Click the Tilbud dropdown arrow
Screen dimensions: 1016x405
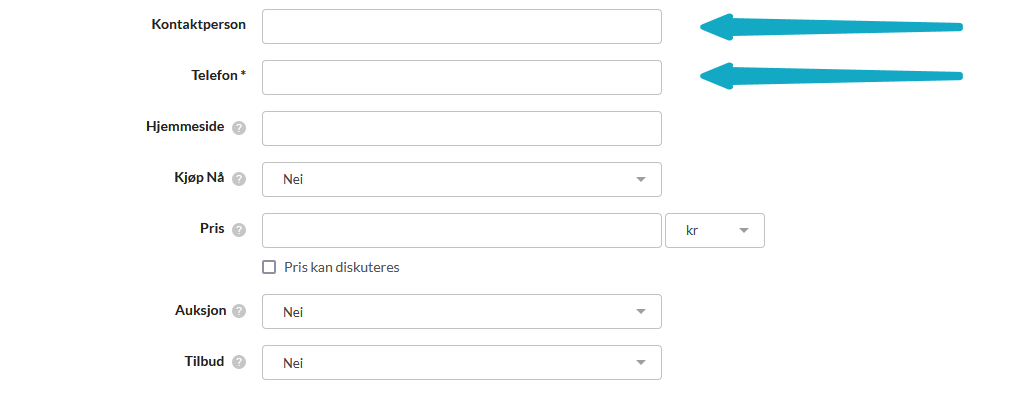click(x=641, y=363)
